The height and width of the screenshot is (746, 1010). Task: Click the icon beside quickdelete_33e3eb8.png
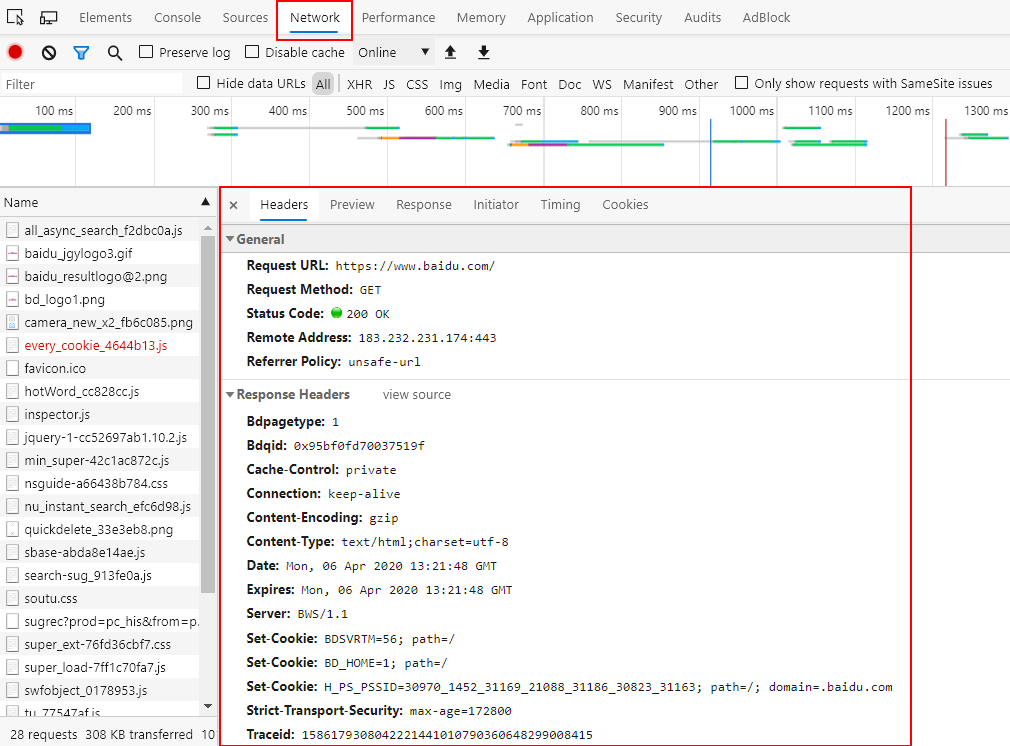(x=12, y=529)
